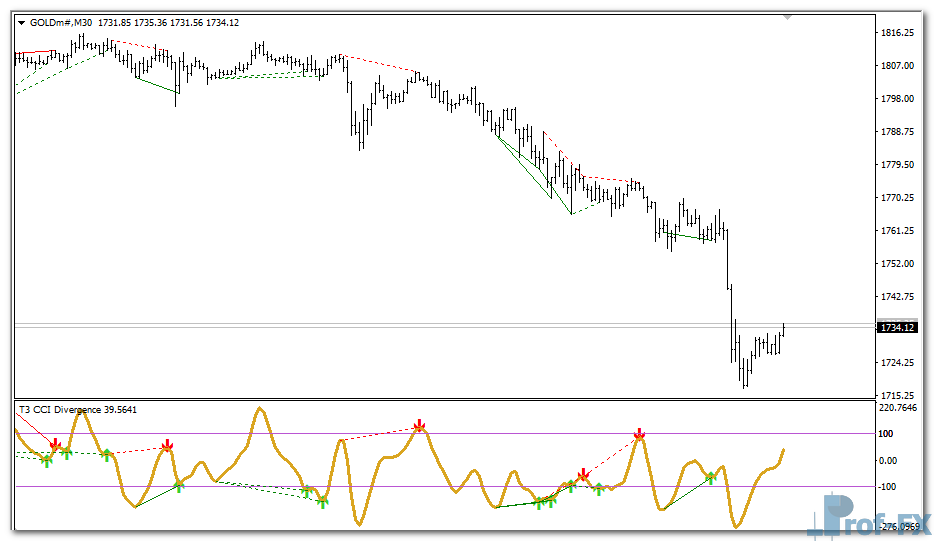Click the ProfFX watermark logo
Image resolution: width=934 pixels, height=541 pixels.
coord(870,516)
